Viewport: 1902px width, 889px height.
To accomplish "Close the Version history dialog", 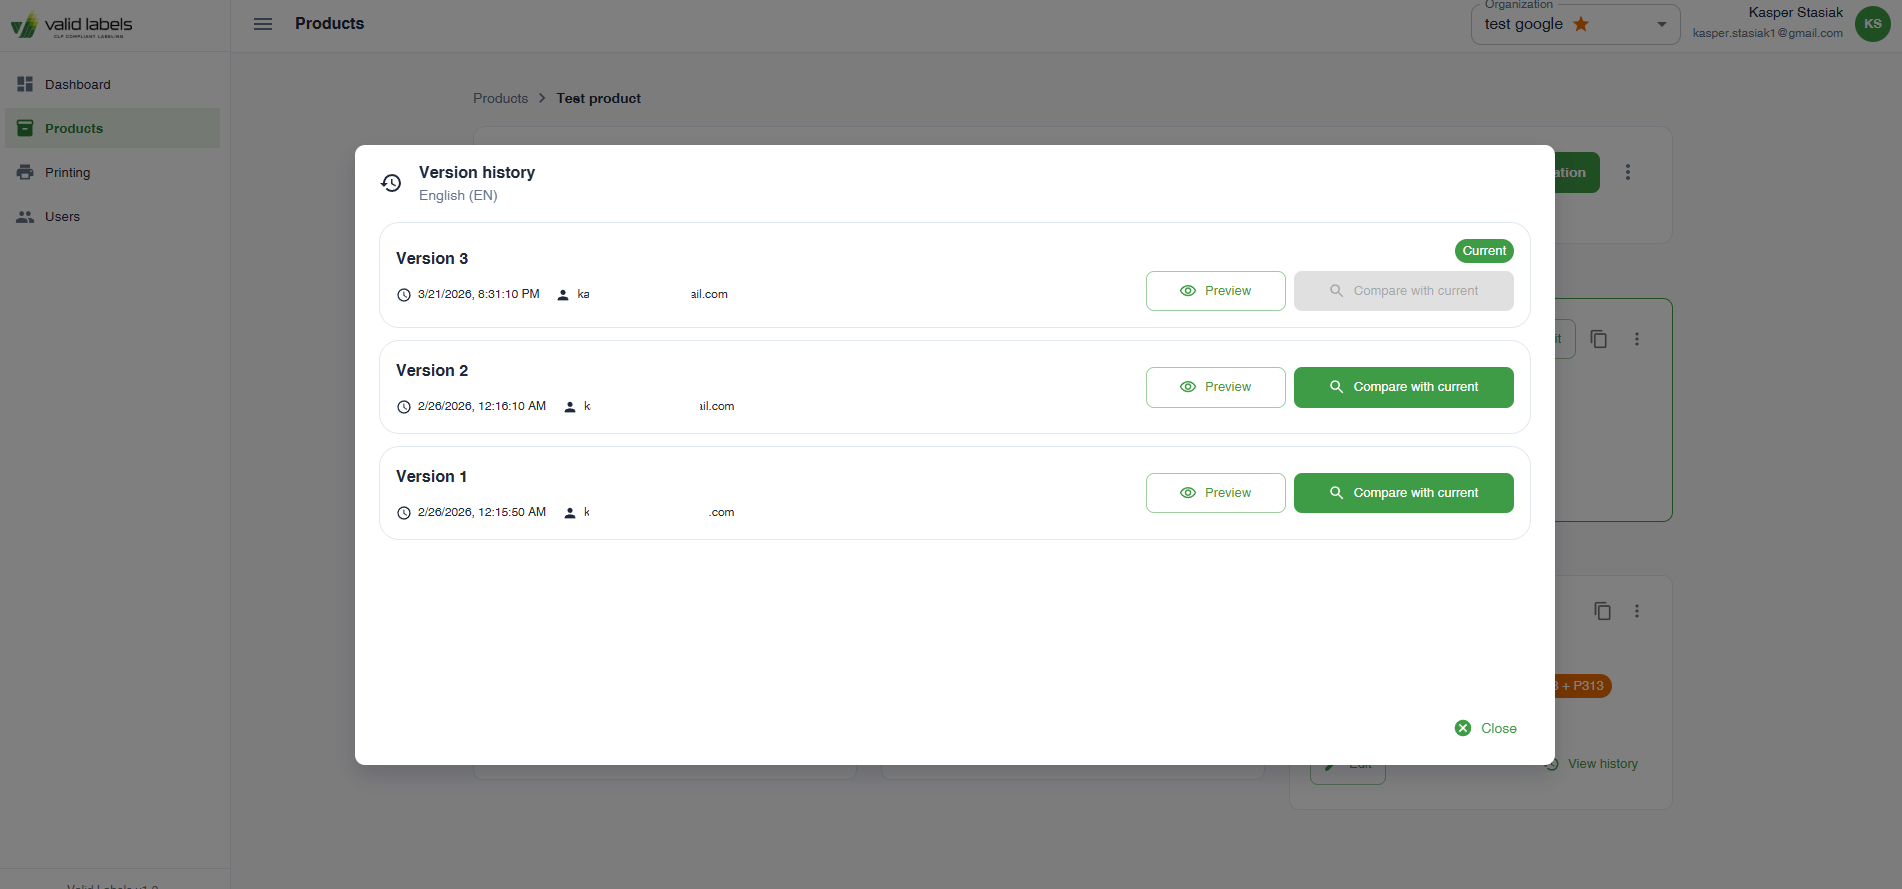I will click(x=1486, y=728).
